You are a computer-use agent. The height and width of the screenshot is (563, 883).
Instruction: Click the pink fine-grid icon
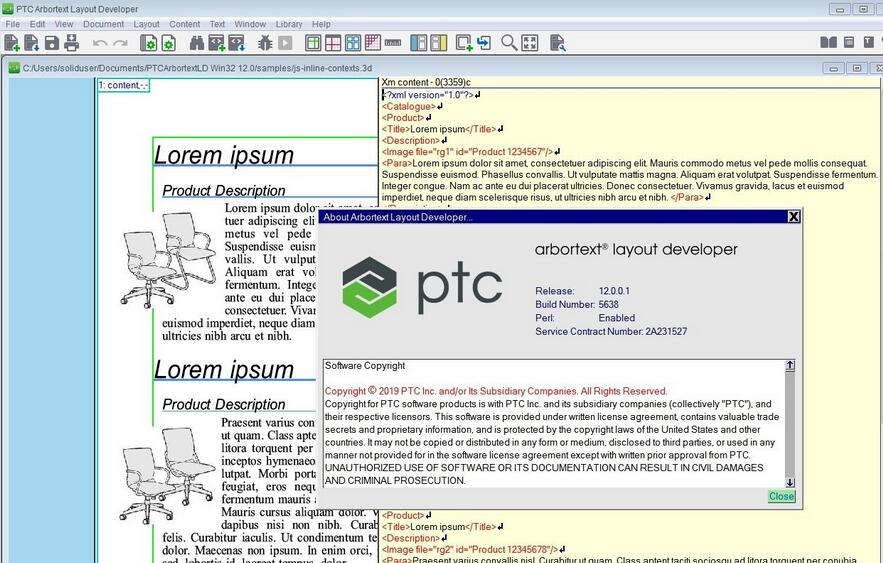373,43
